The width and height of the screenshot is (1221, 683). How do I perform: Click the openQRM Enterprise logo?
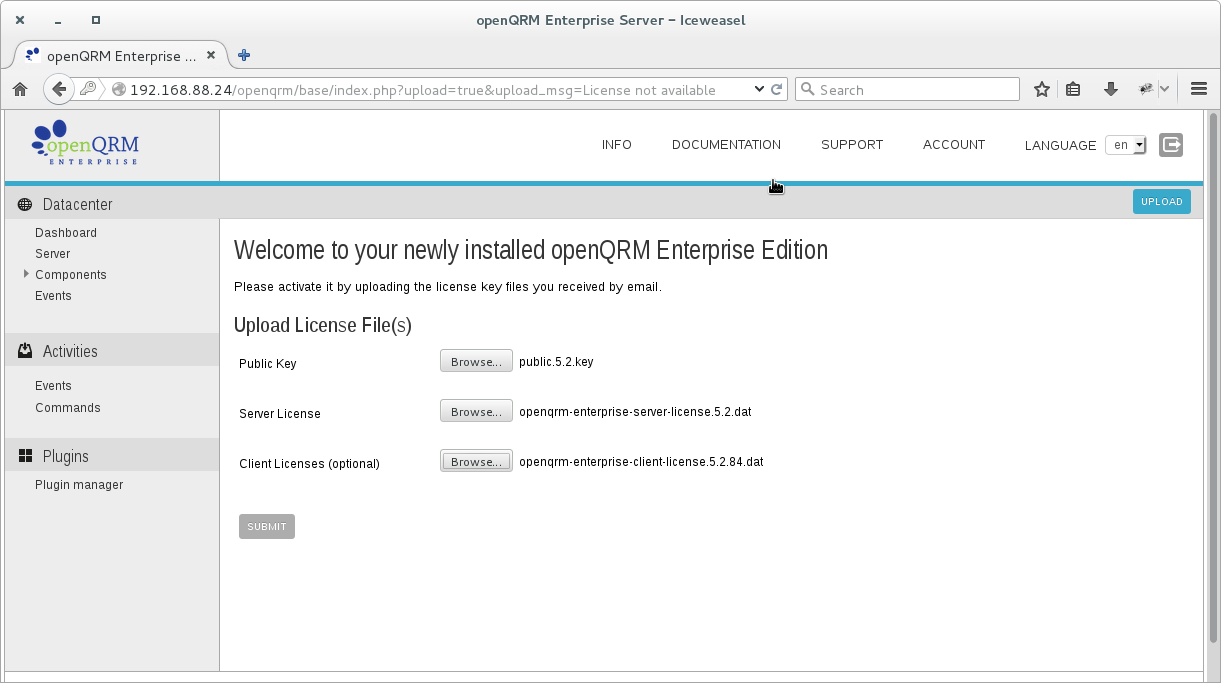(85, 143)
